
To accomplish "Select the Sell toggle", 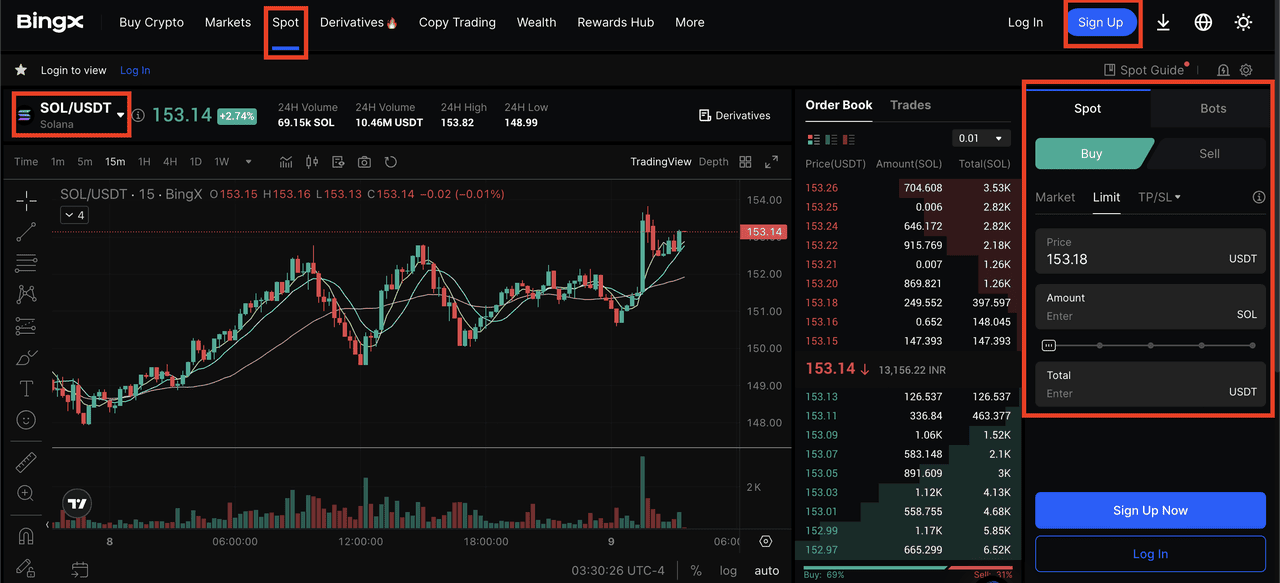I will [1209, 153].
